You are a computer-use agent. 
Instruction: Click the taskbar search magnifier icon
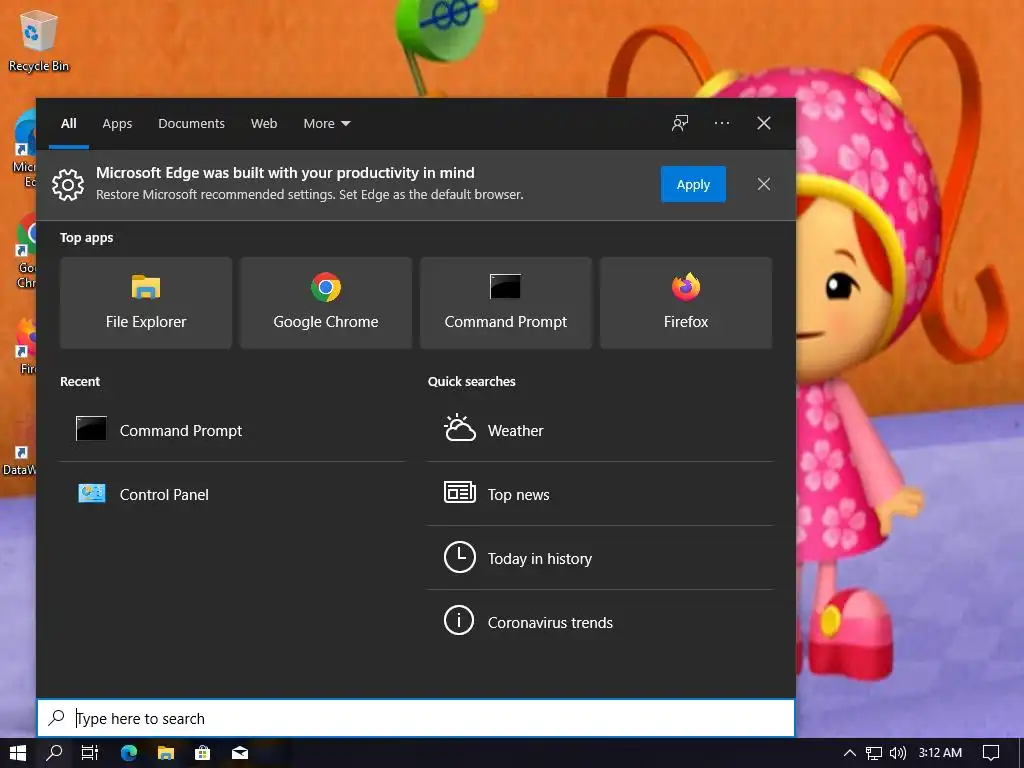(x=54, y=753)
